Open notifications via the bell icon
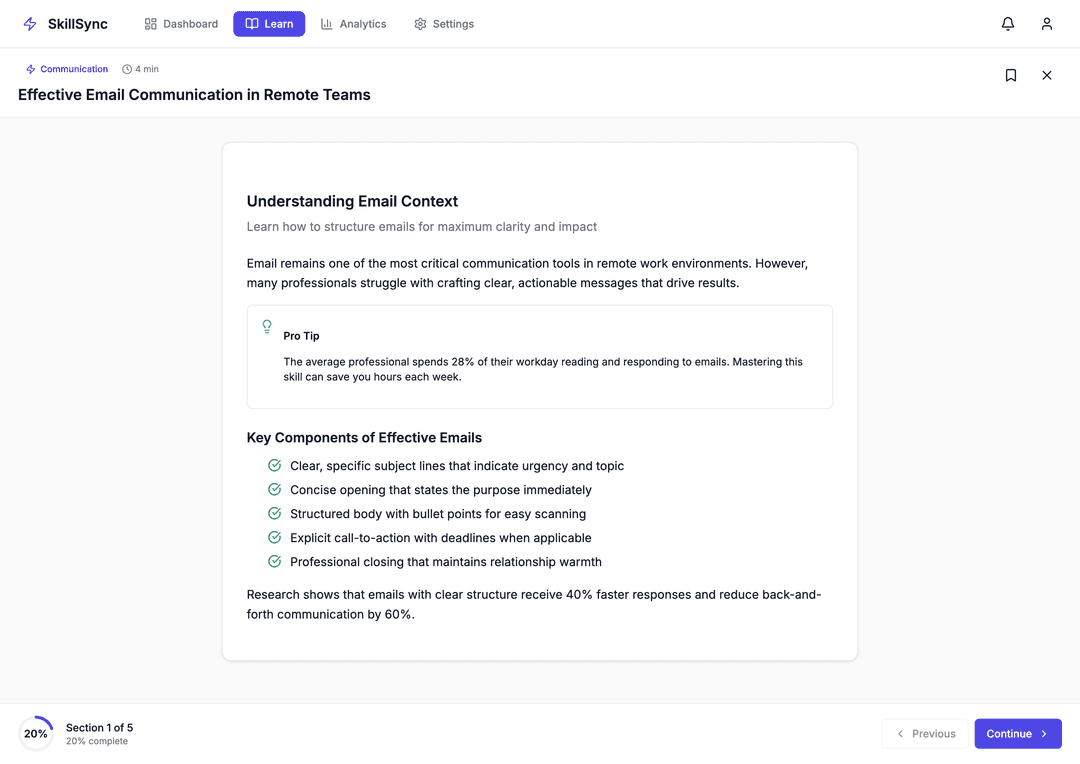Viewport: 1080px width, 764px height. (1007, 23)
